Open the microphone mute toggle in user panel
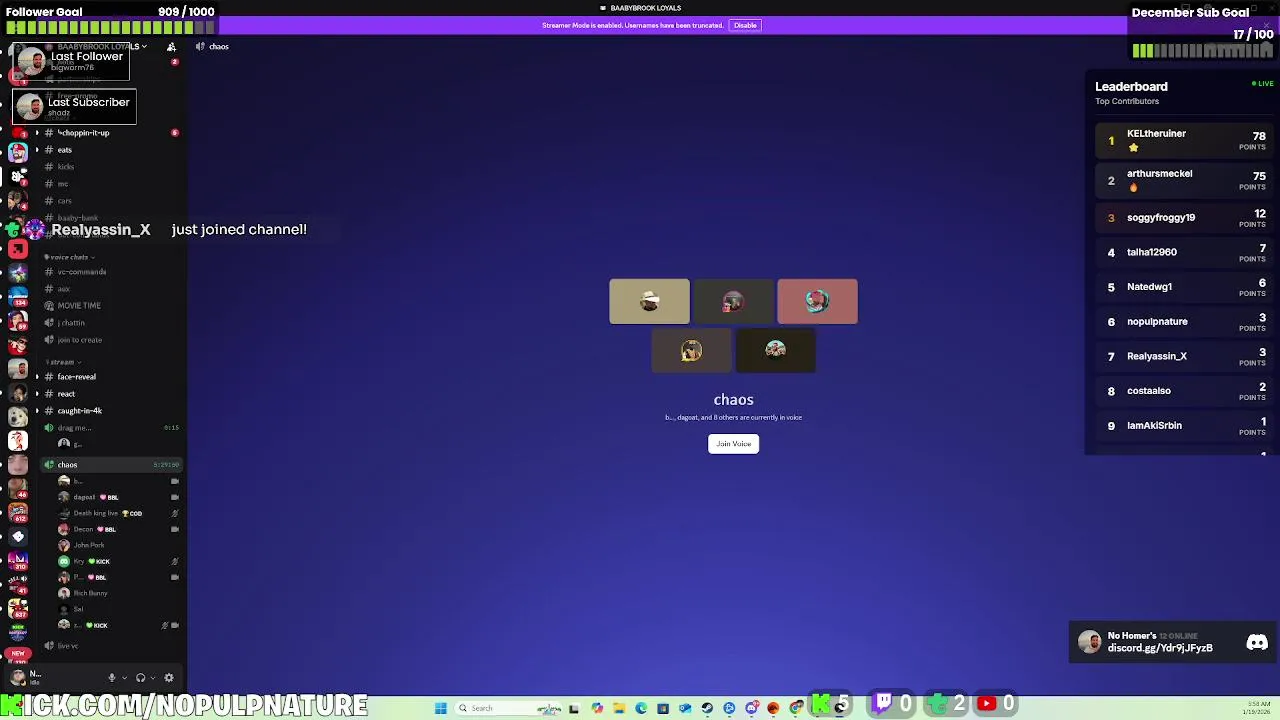The width and height of the screenshot is (1280, 720). click(x=112, y=678)
